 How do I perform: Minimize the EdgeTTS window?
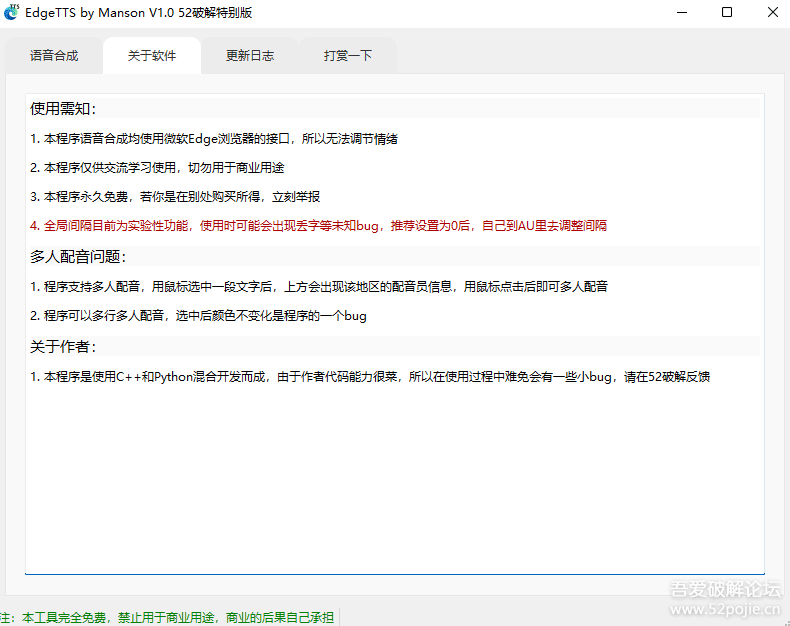pos(682,12)
